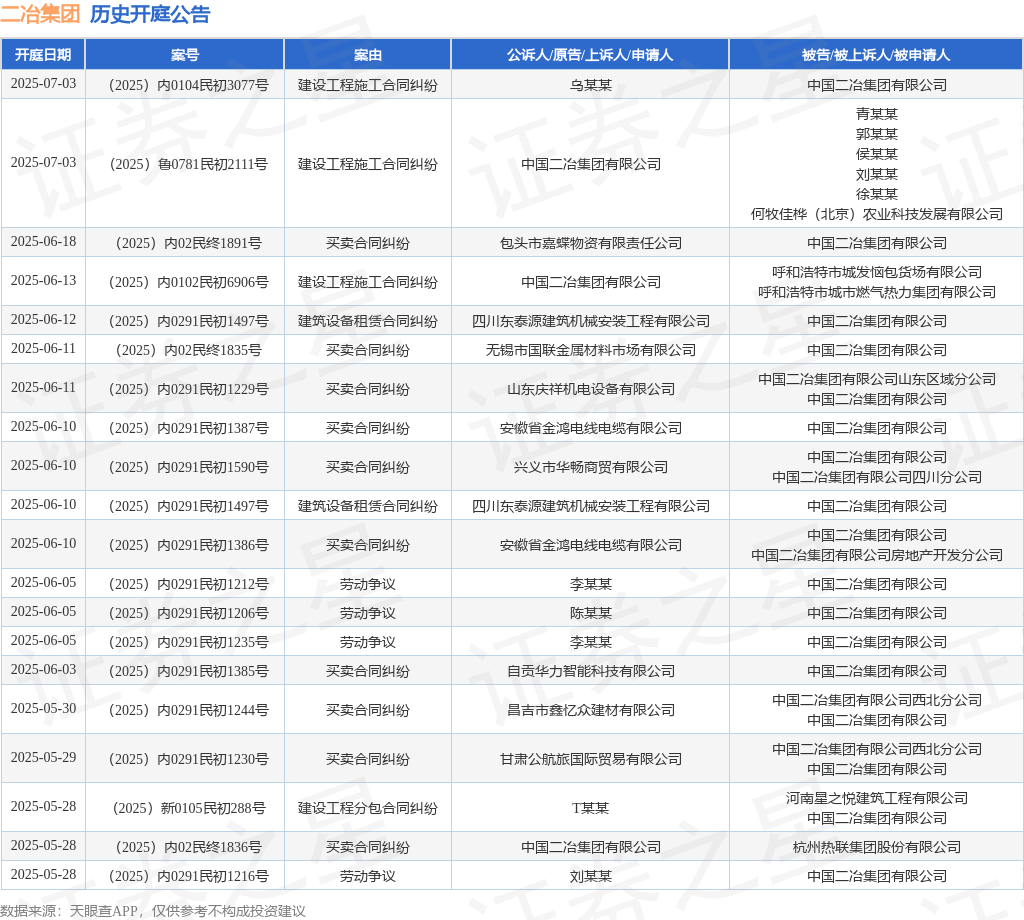This screenshot has height=920, width=1024.
Task: Click case cause 建设工程分包合同纠纷
Action: pos(368,808)
